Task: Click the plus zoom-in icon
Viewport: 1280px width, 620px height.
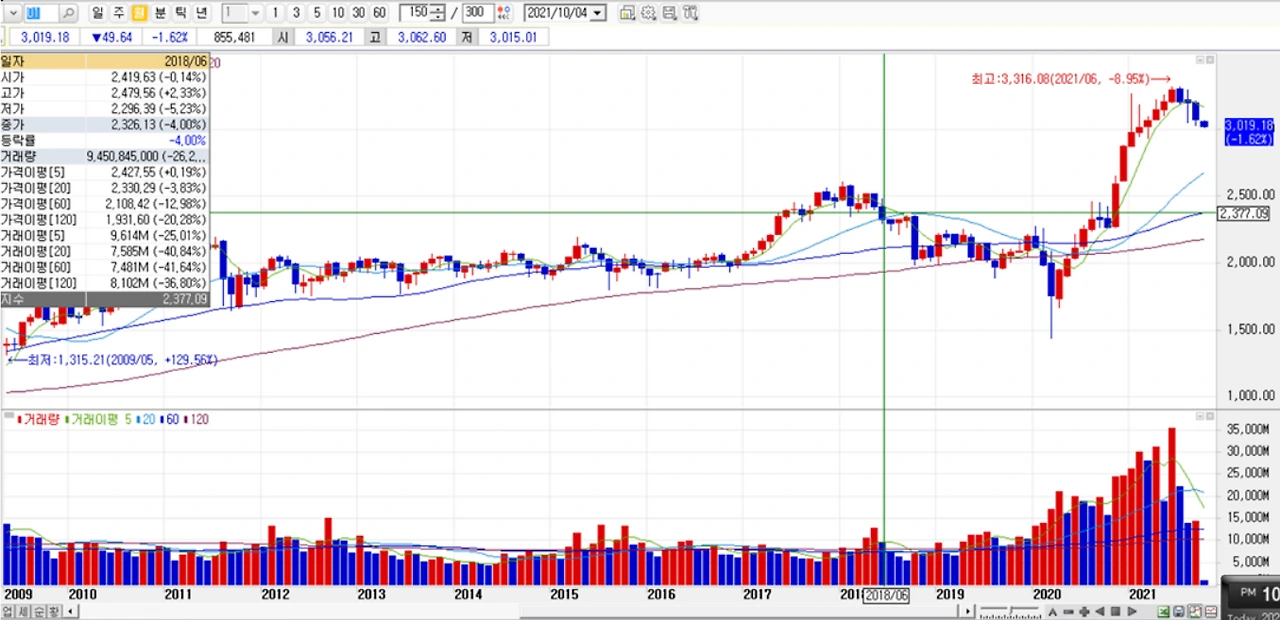Action: 1084,611
